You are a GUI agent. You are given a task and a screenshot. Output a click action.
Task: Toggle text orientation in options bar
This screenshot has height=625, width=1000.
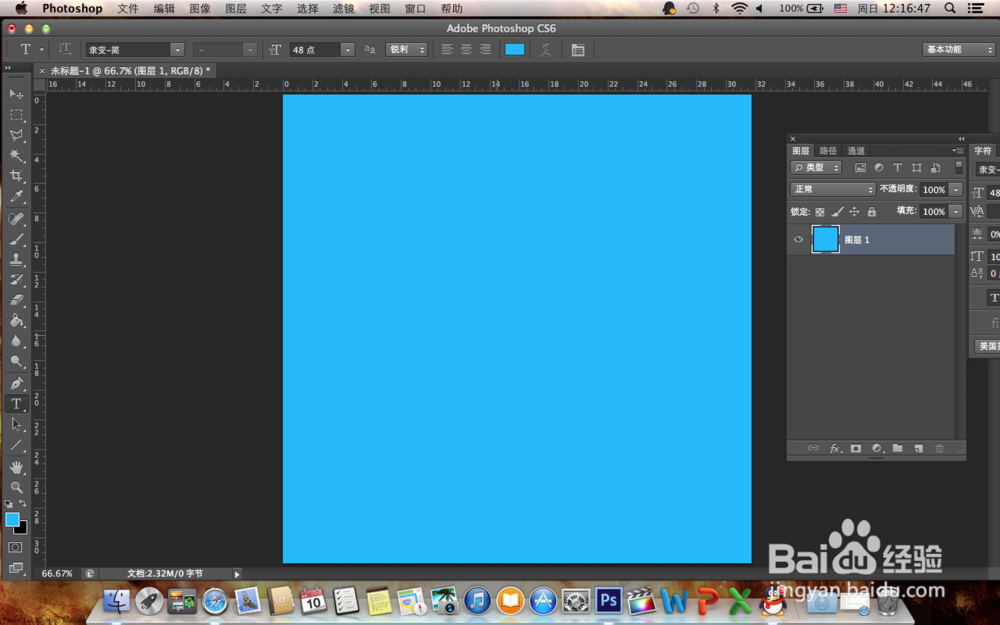point(65,49)
